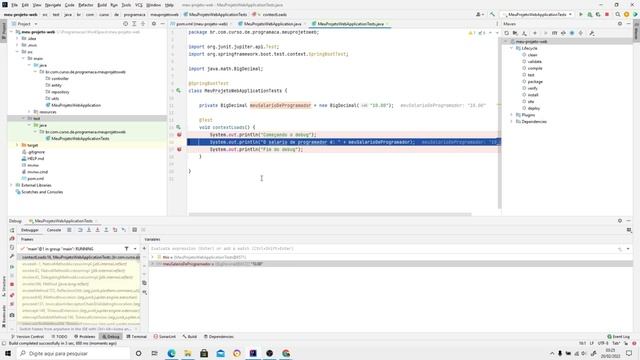This screenshot has width=640, height=360.
Task: Open the Navigate menu
Action: pos(53,5)
